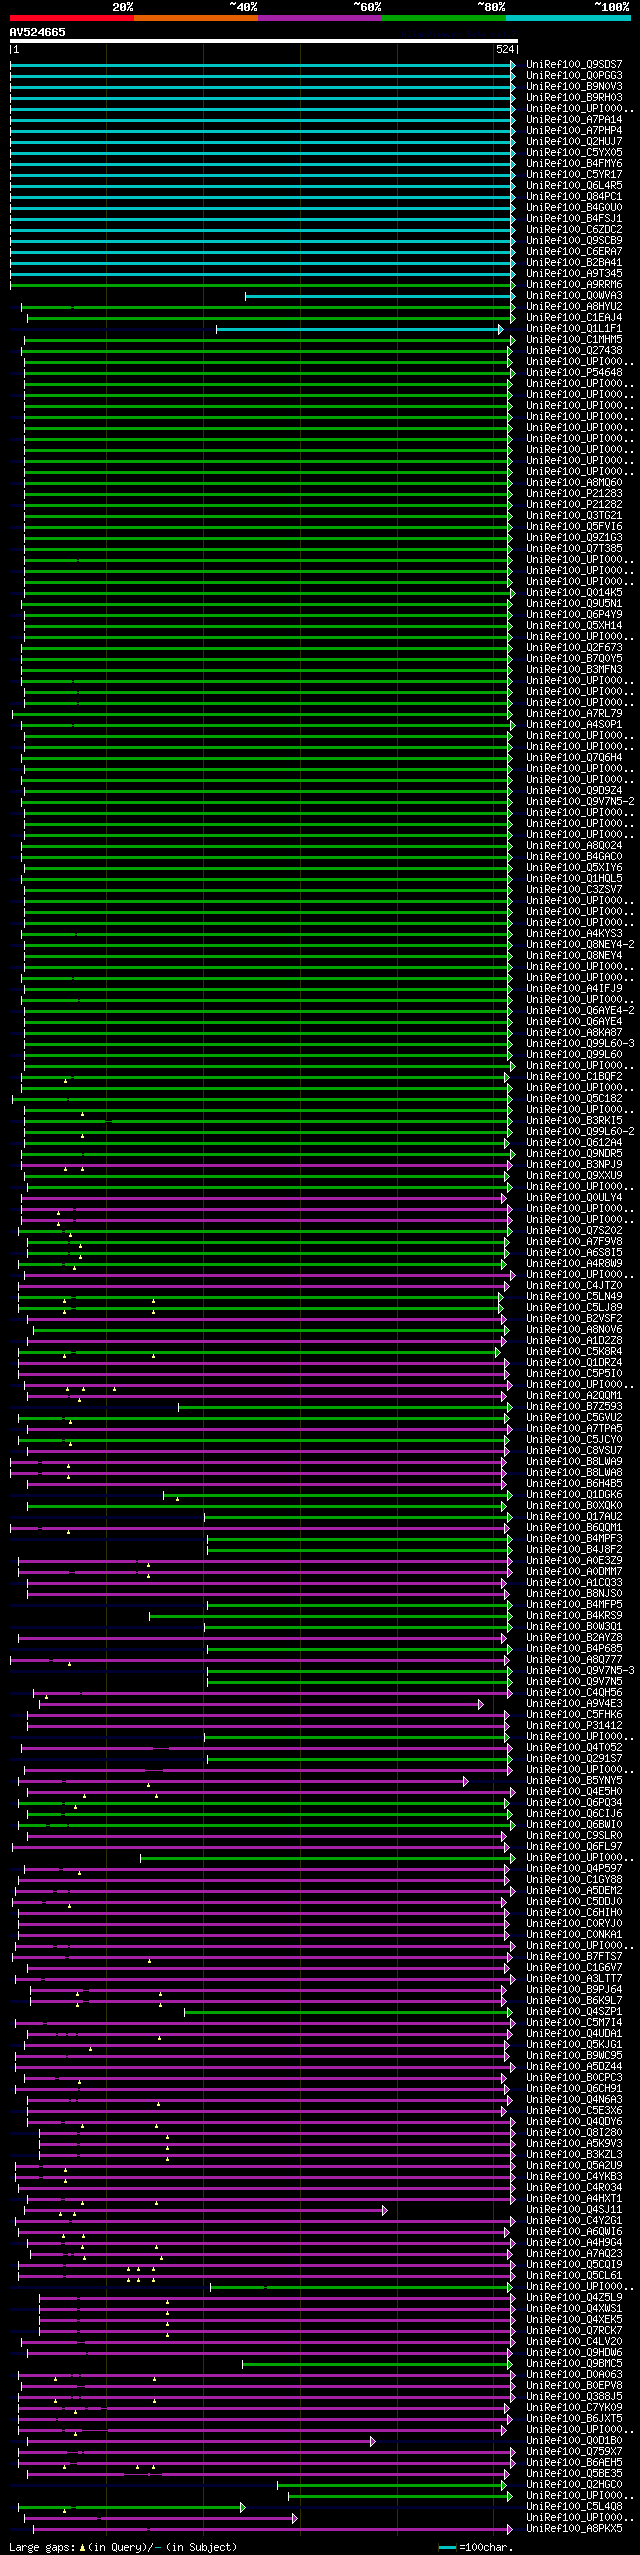
Task: Open hit UniRef100_Q9SDS7
Action: click(x=574, y=65)
